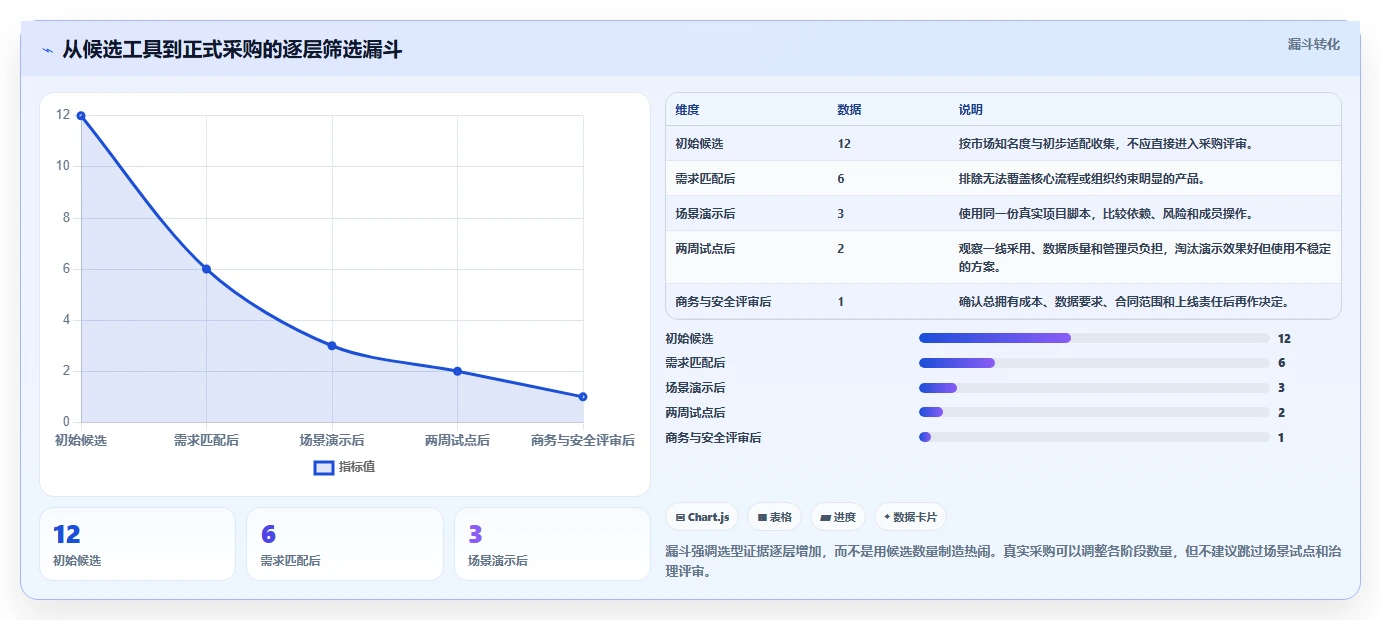
Task: Click the pulse icon beside the funnel title
Action: click(48, 50)
